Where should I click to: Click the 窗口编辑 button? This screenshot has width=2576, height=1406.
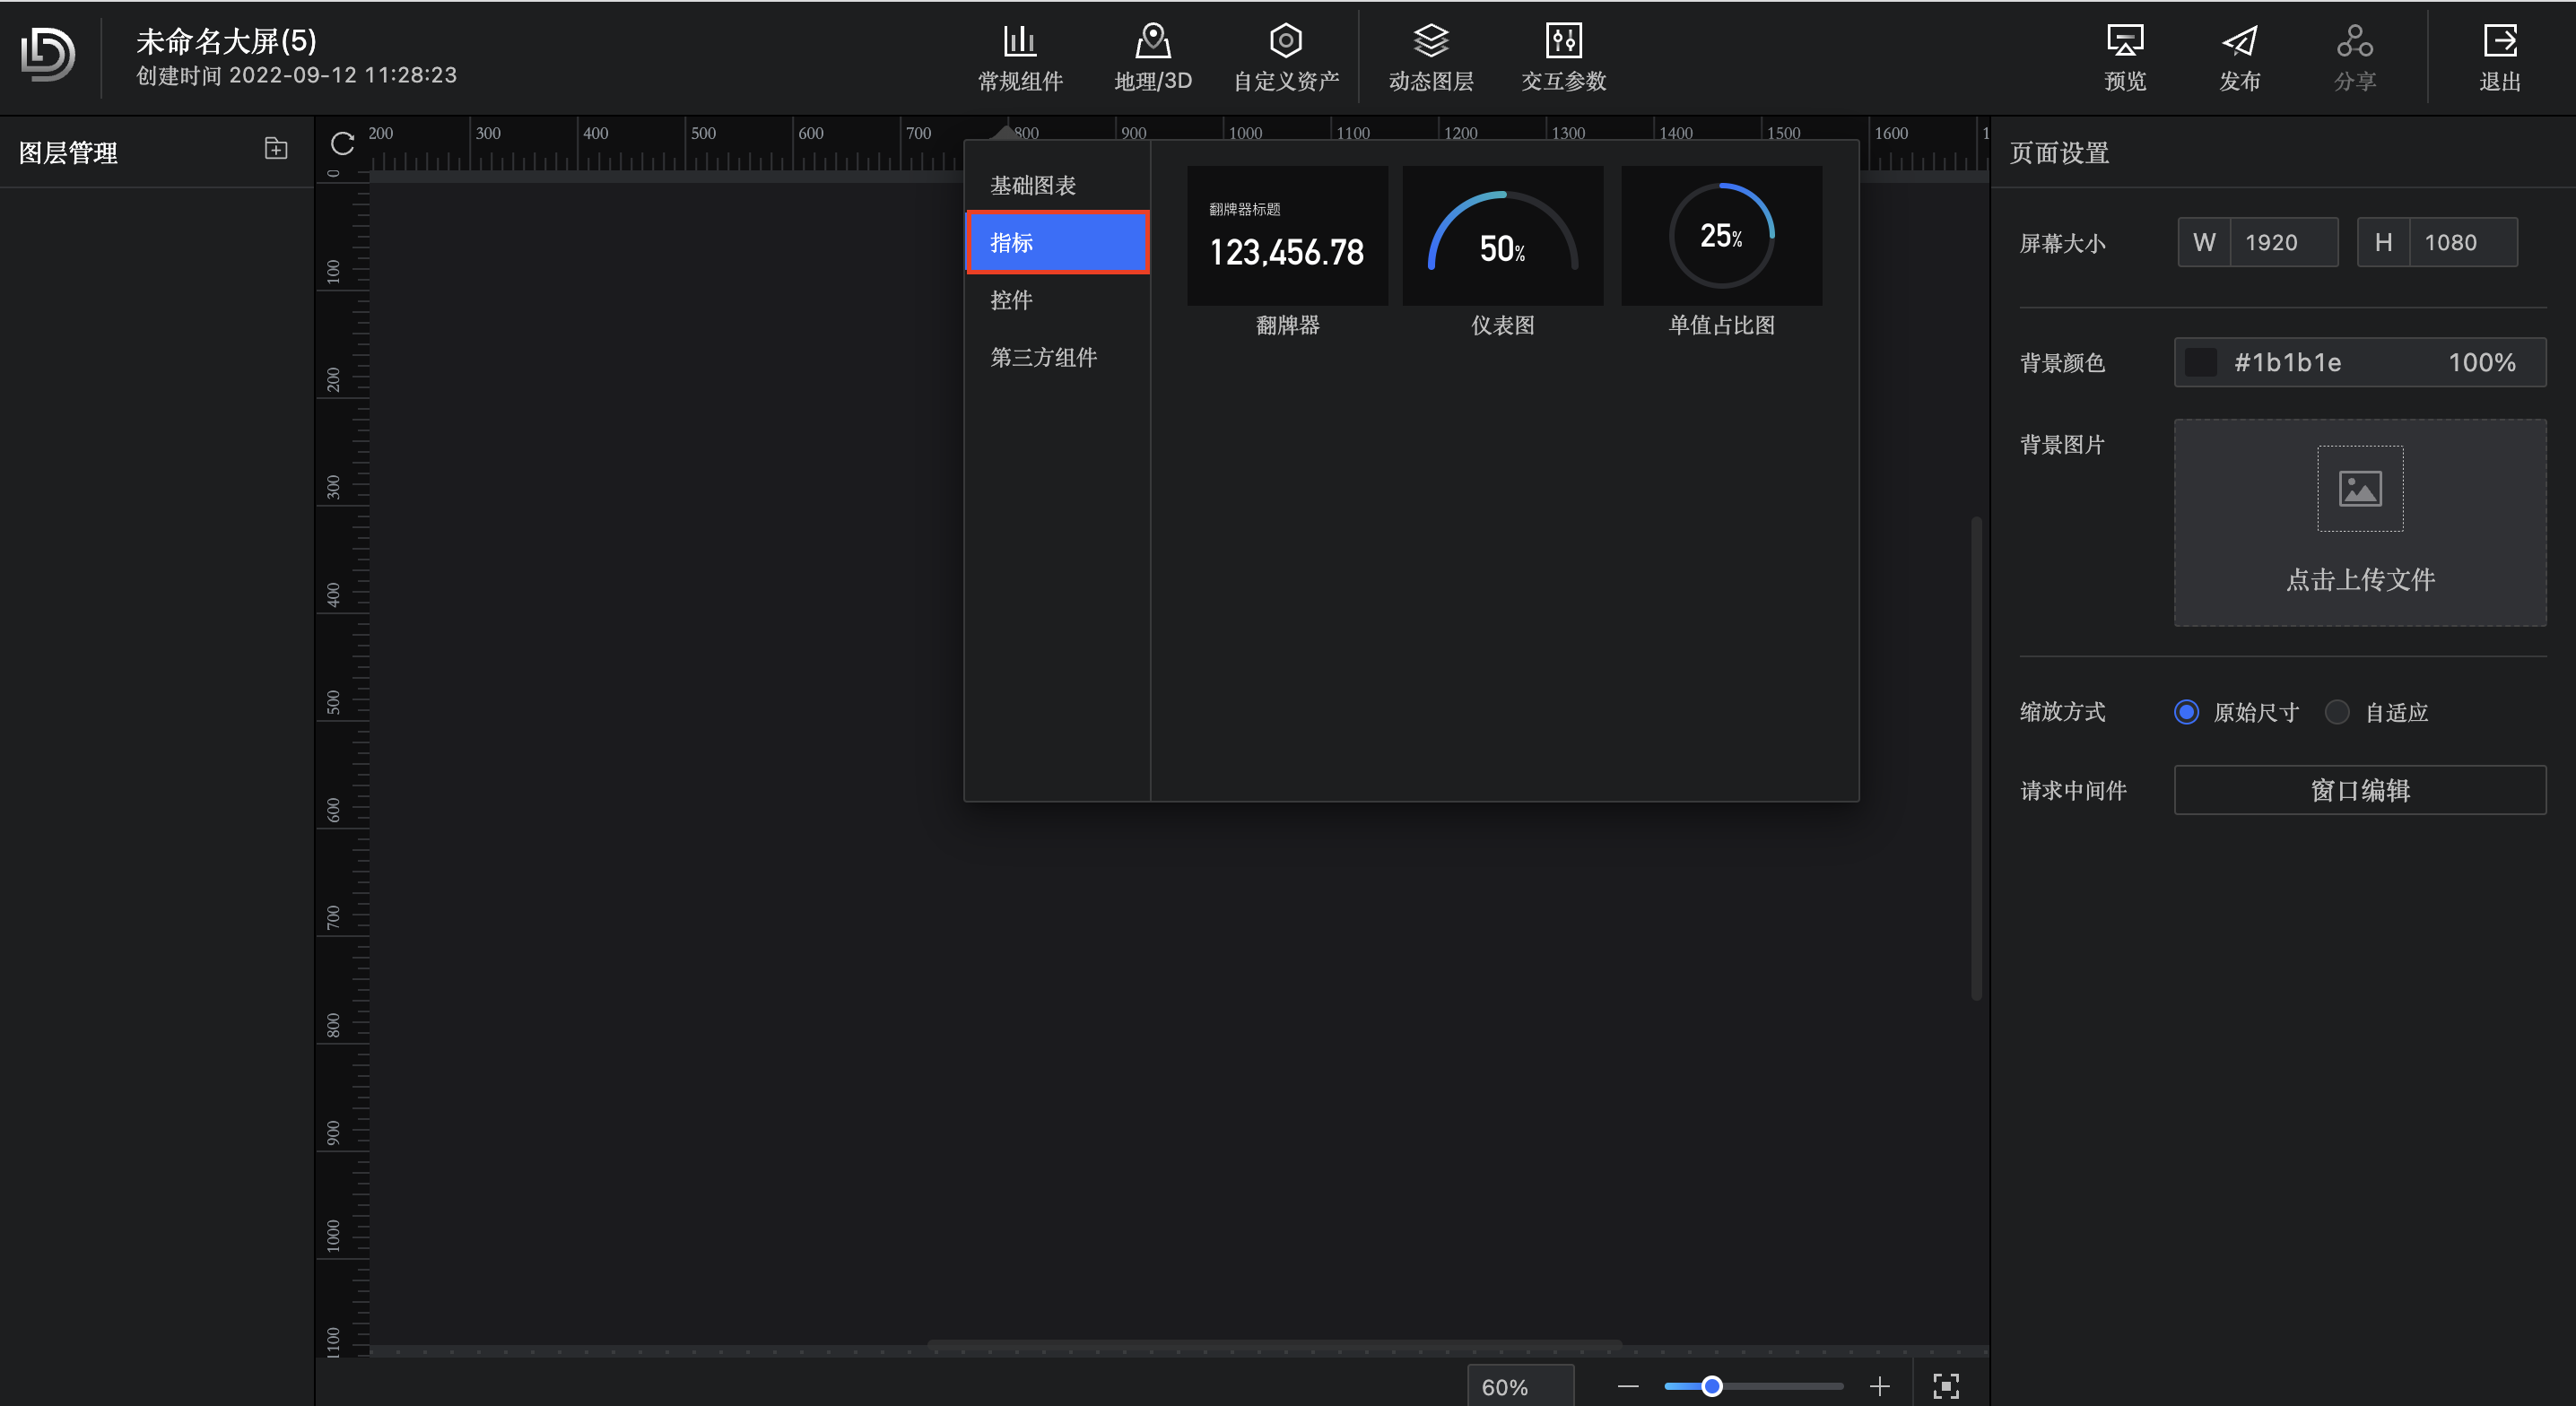(x=2359, y=790)
